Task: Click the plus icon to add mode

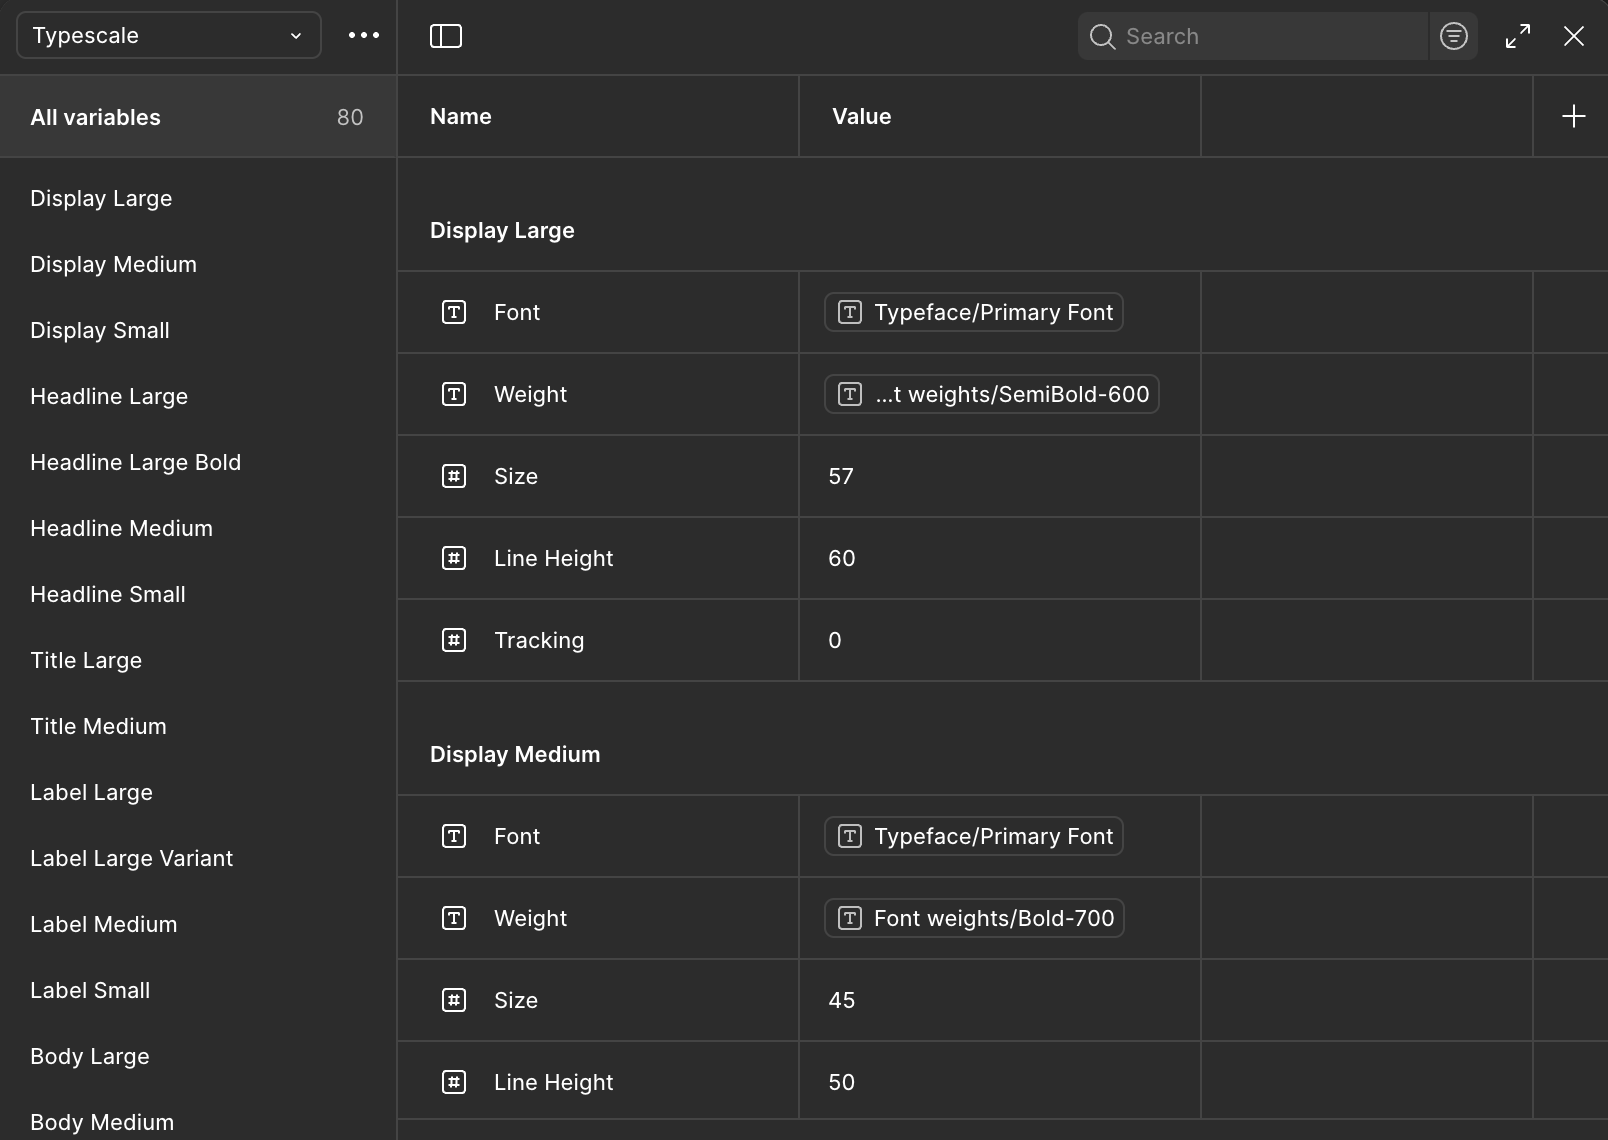Action: 1573,116
